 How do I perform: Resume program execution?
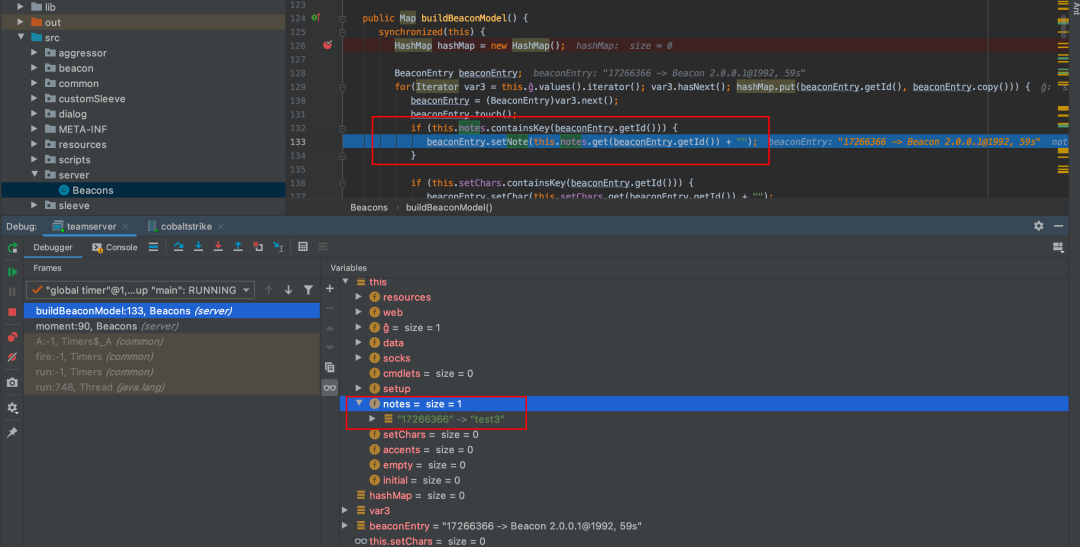coord(12,272)
